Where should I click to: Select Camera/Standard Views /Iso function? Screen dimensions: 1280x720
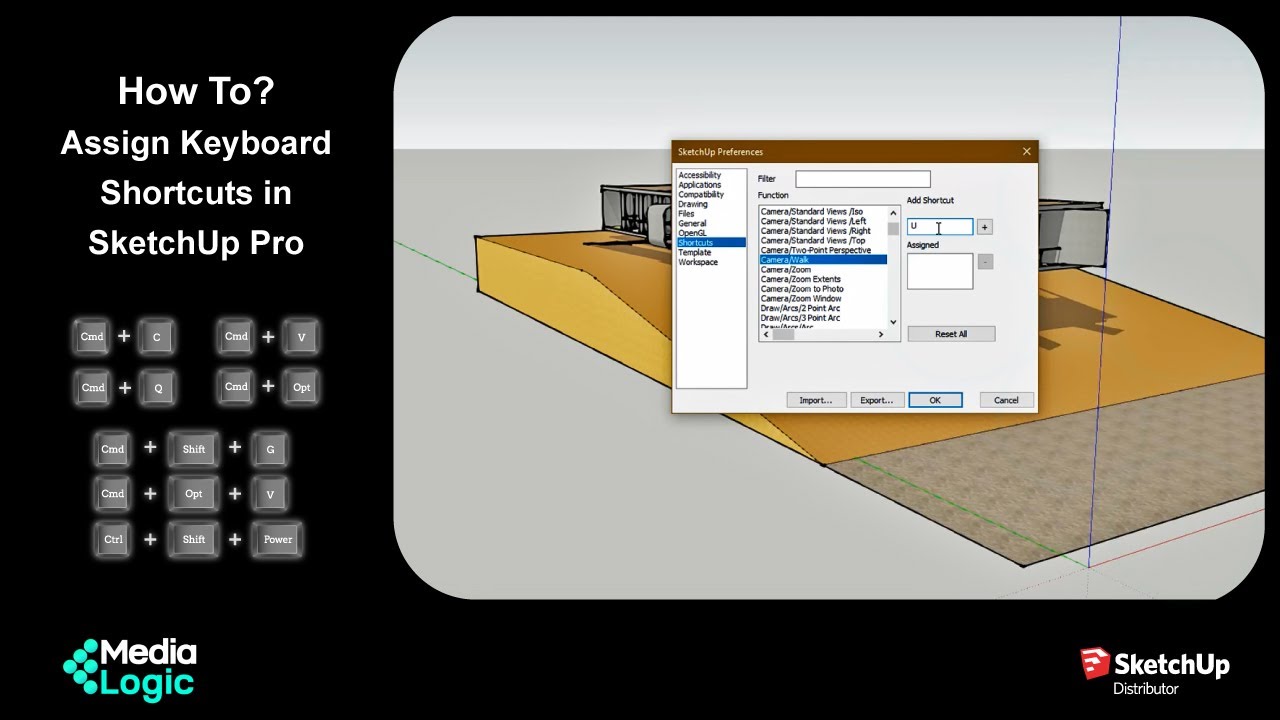click(812, 212)
